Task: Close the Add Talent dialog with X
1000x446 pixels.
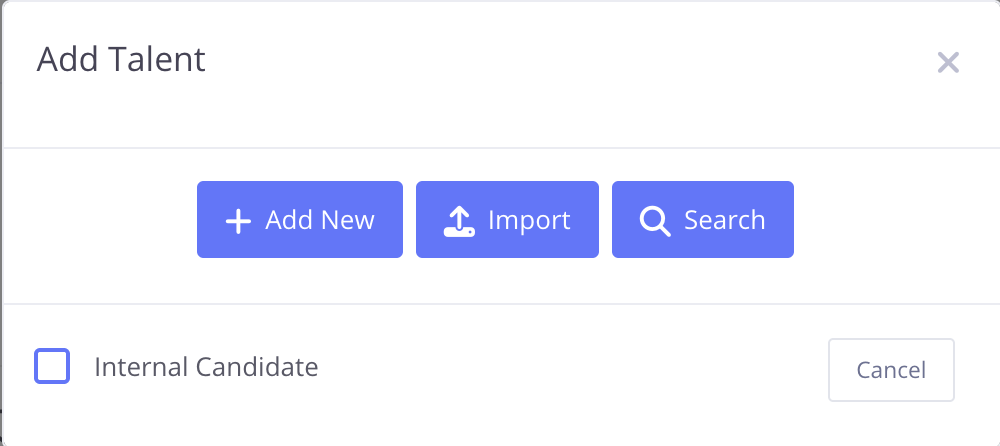Action: 948,63
